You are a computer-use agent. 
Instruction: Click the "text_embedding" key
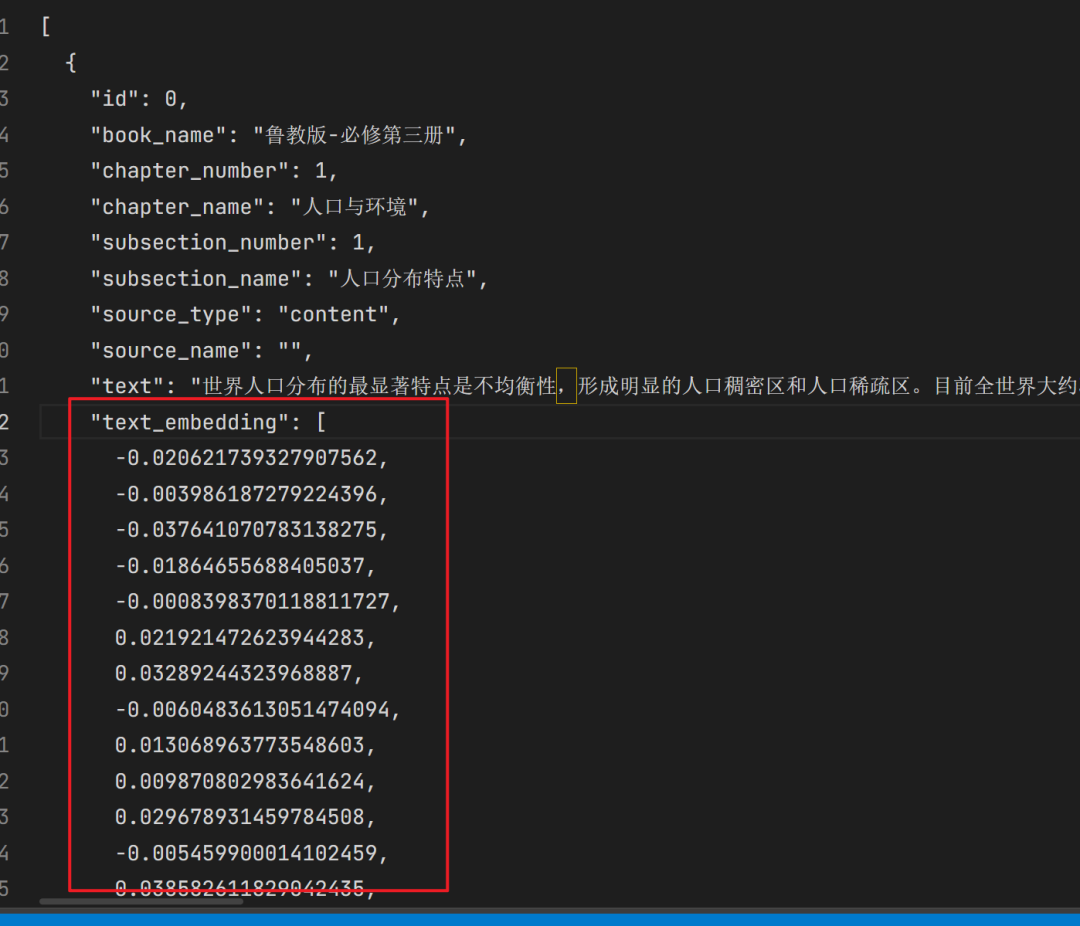point(188,422)
